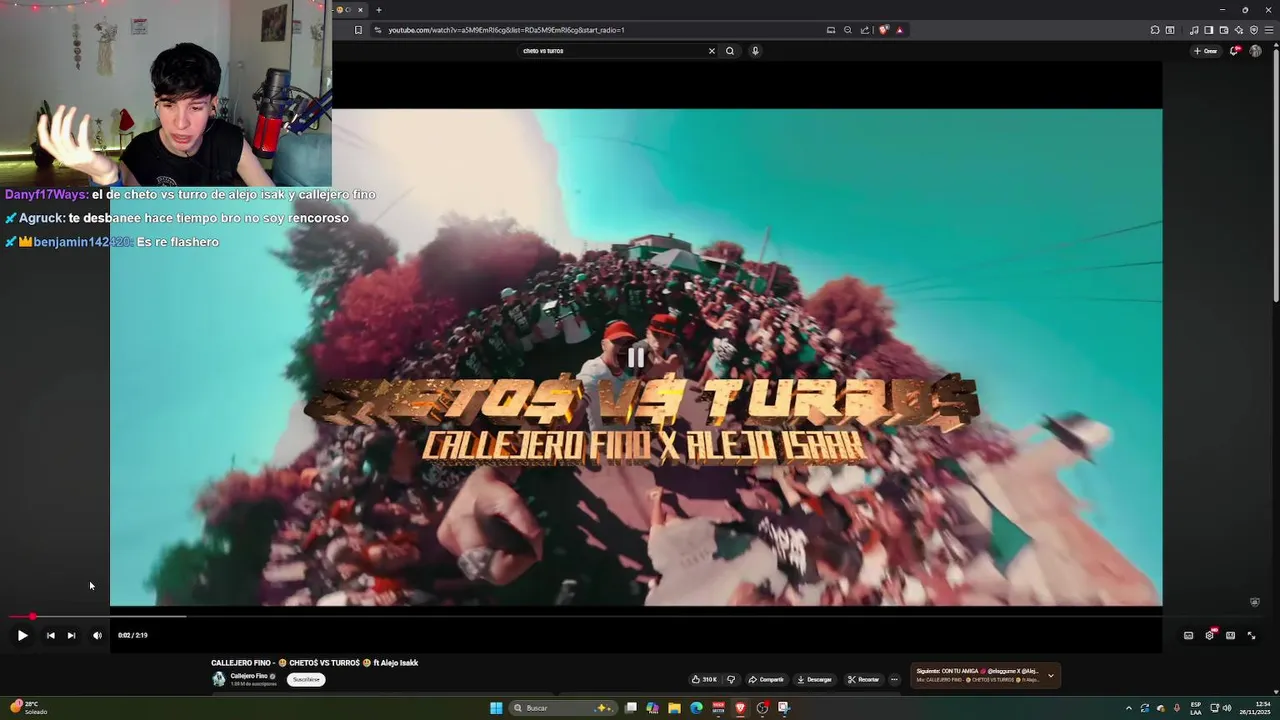Start voice search with the microphone icon
1280x720 pixels.
(755, 51)
